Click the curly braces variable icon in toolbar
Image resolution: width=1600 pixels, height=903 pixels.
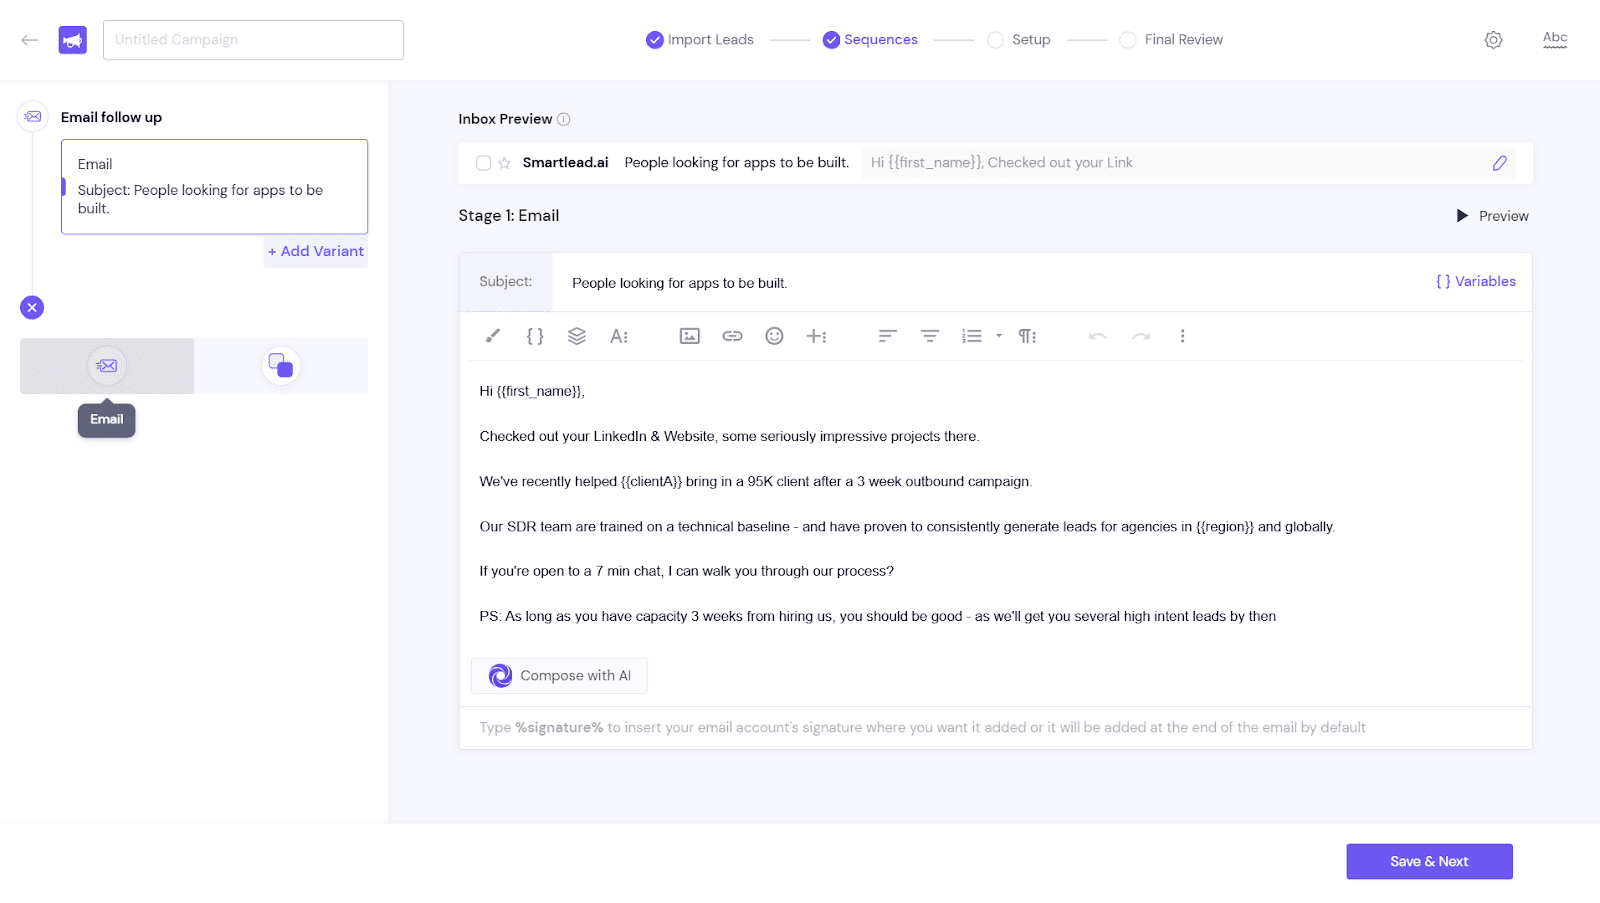coord(535,336)
